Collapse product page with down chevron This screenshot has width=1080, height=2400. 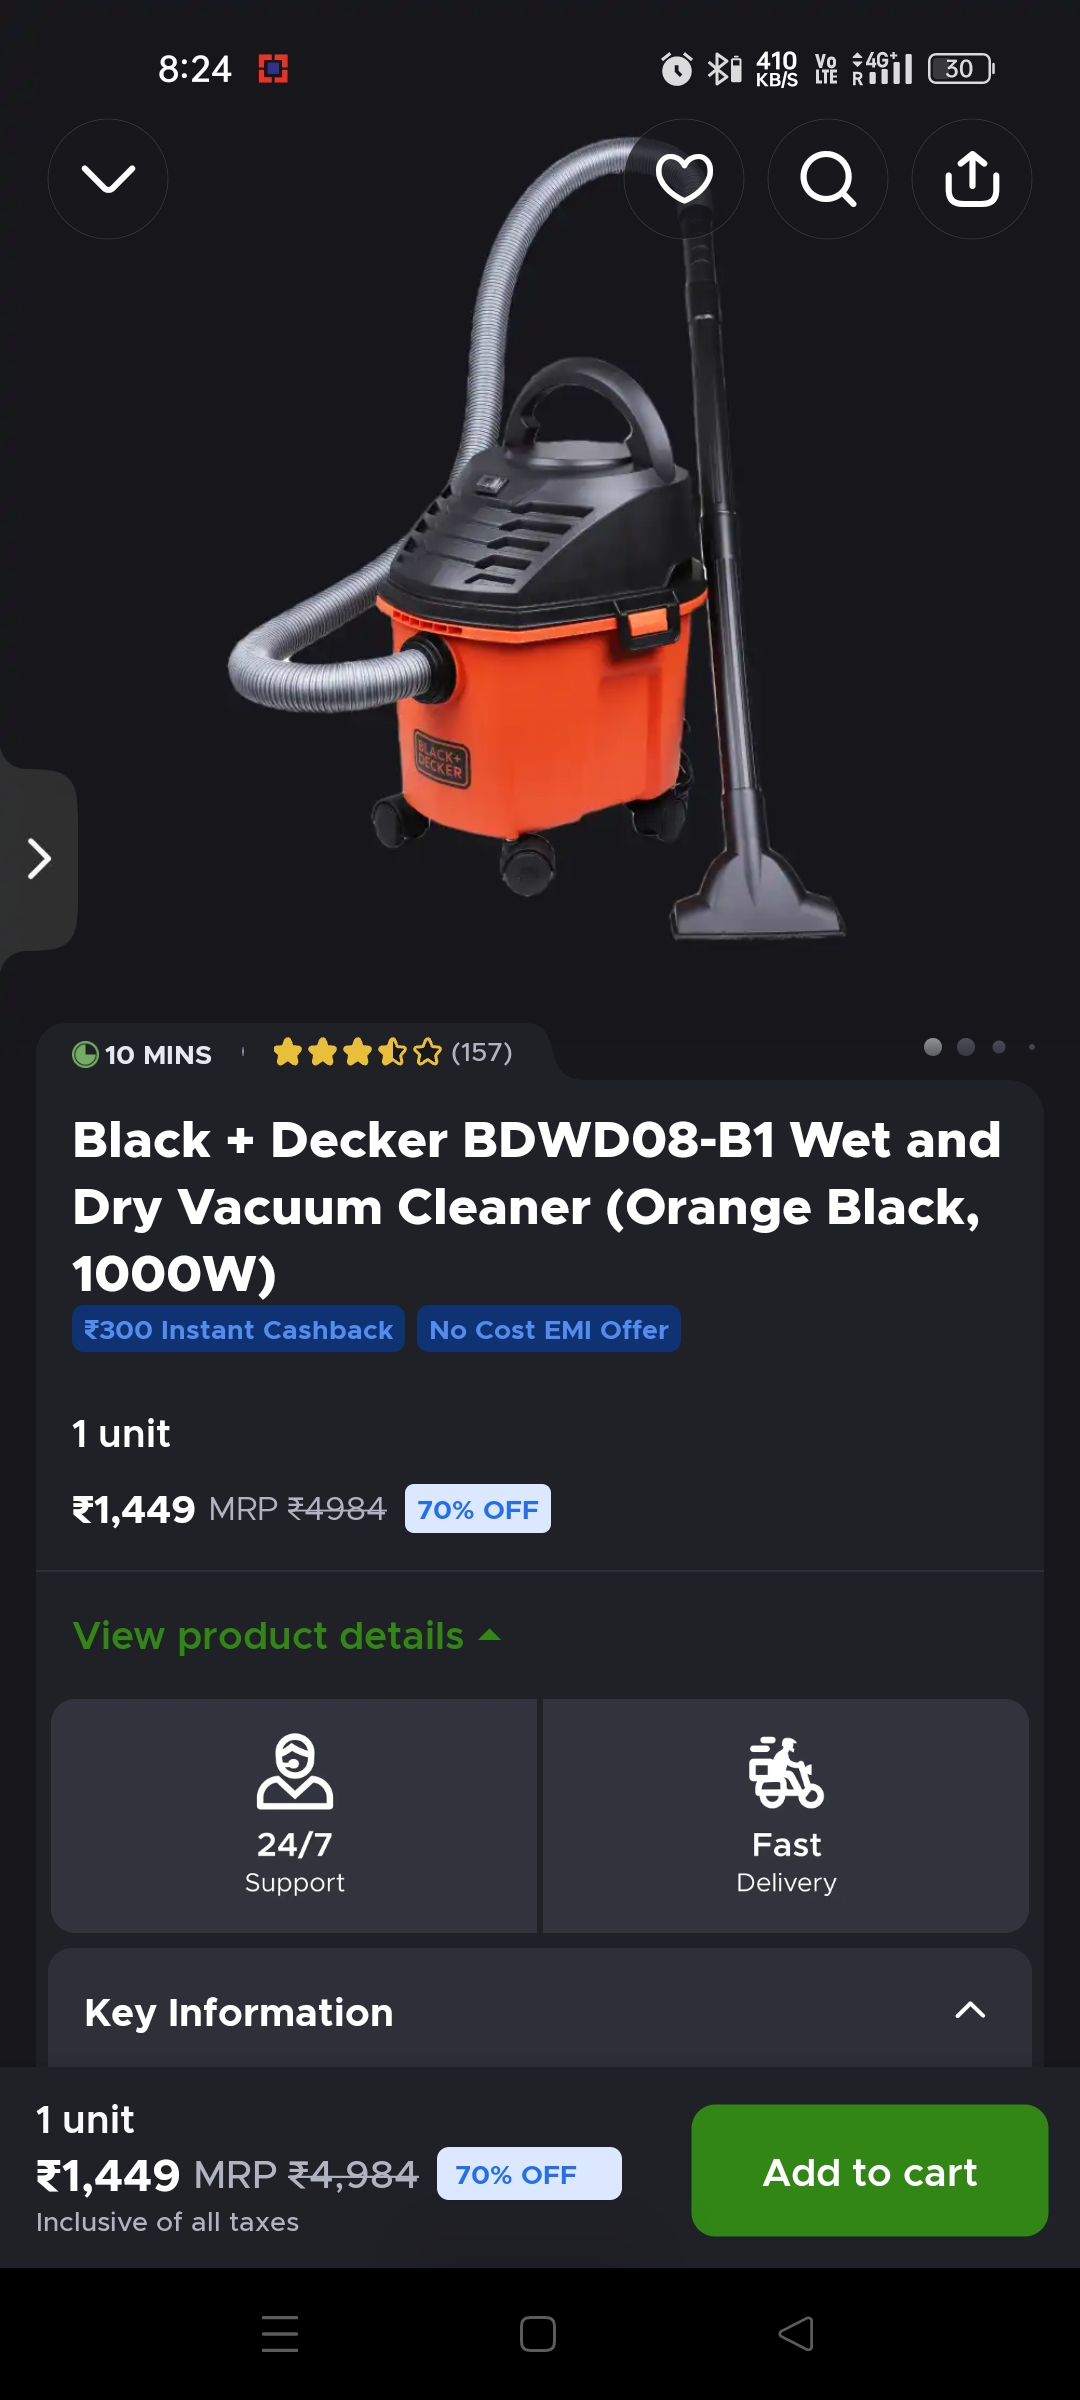click(x=108, y=179)
